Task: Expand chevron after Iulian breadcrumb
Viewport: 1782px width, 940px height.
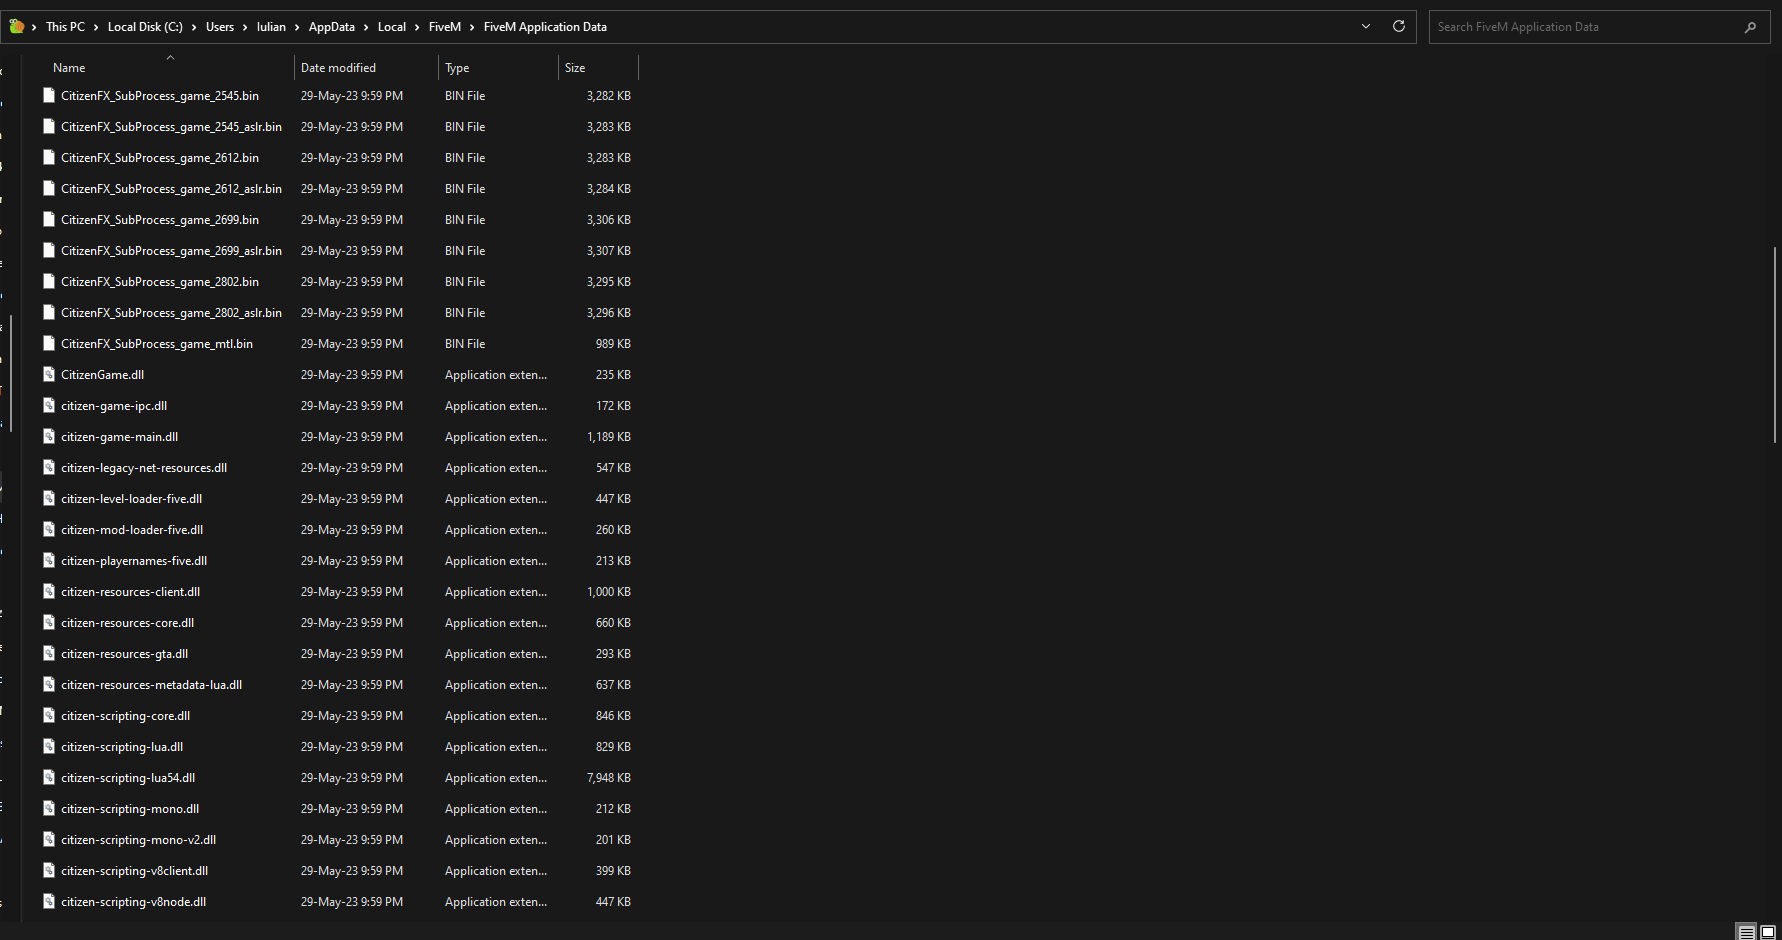Action: click(297, 27)
